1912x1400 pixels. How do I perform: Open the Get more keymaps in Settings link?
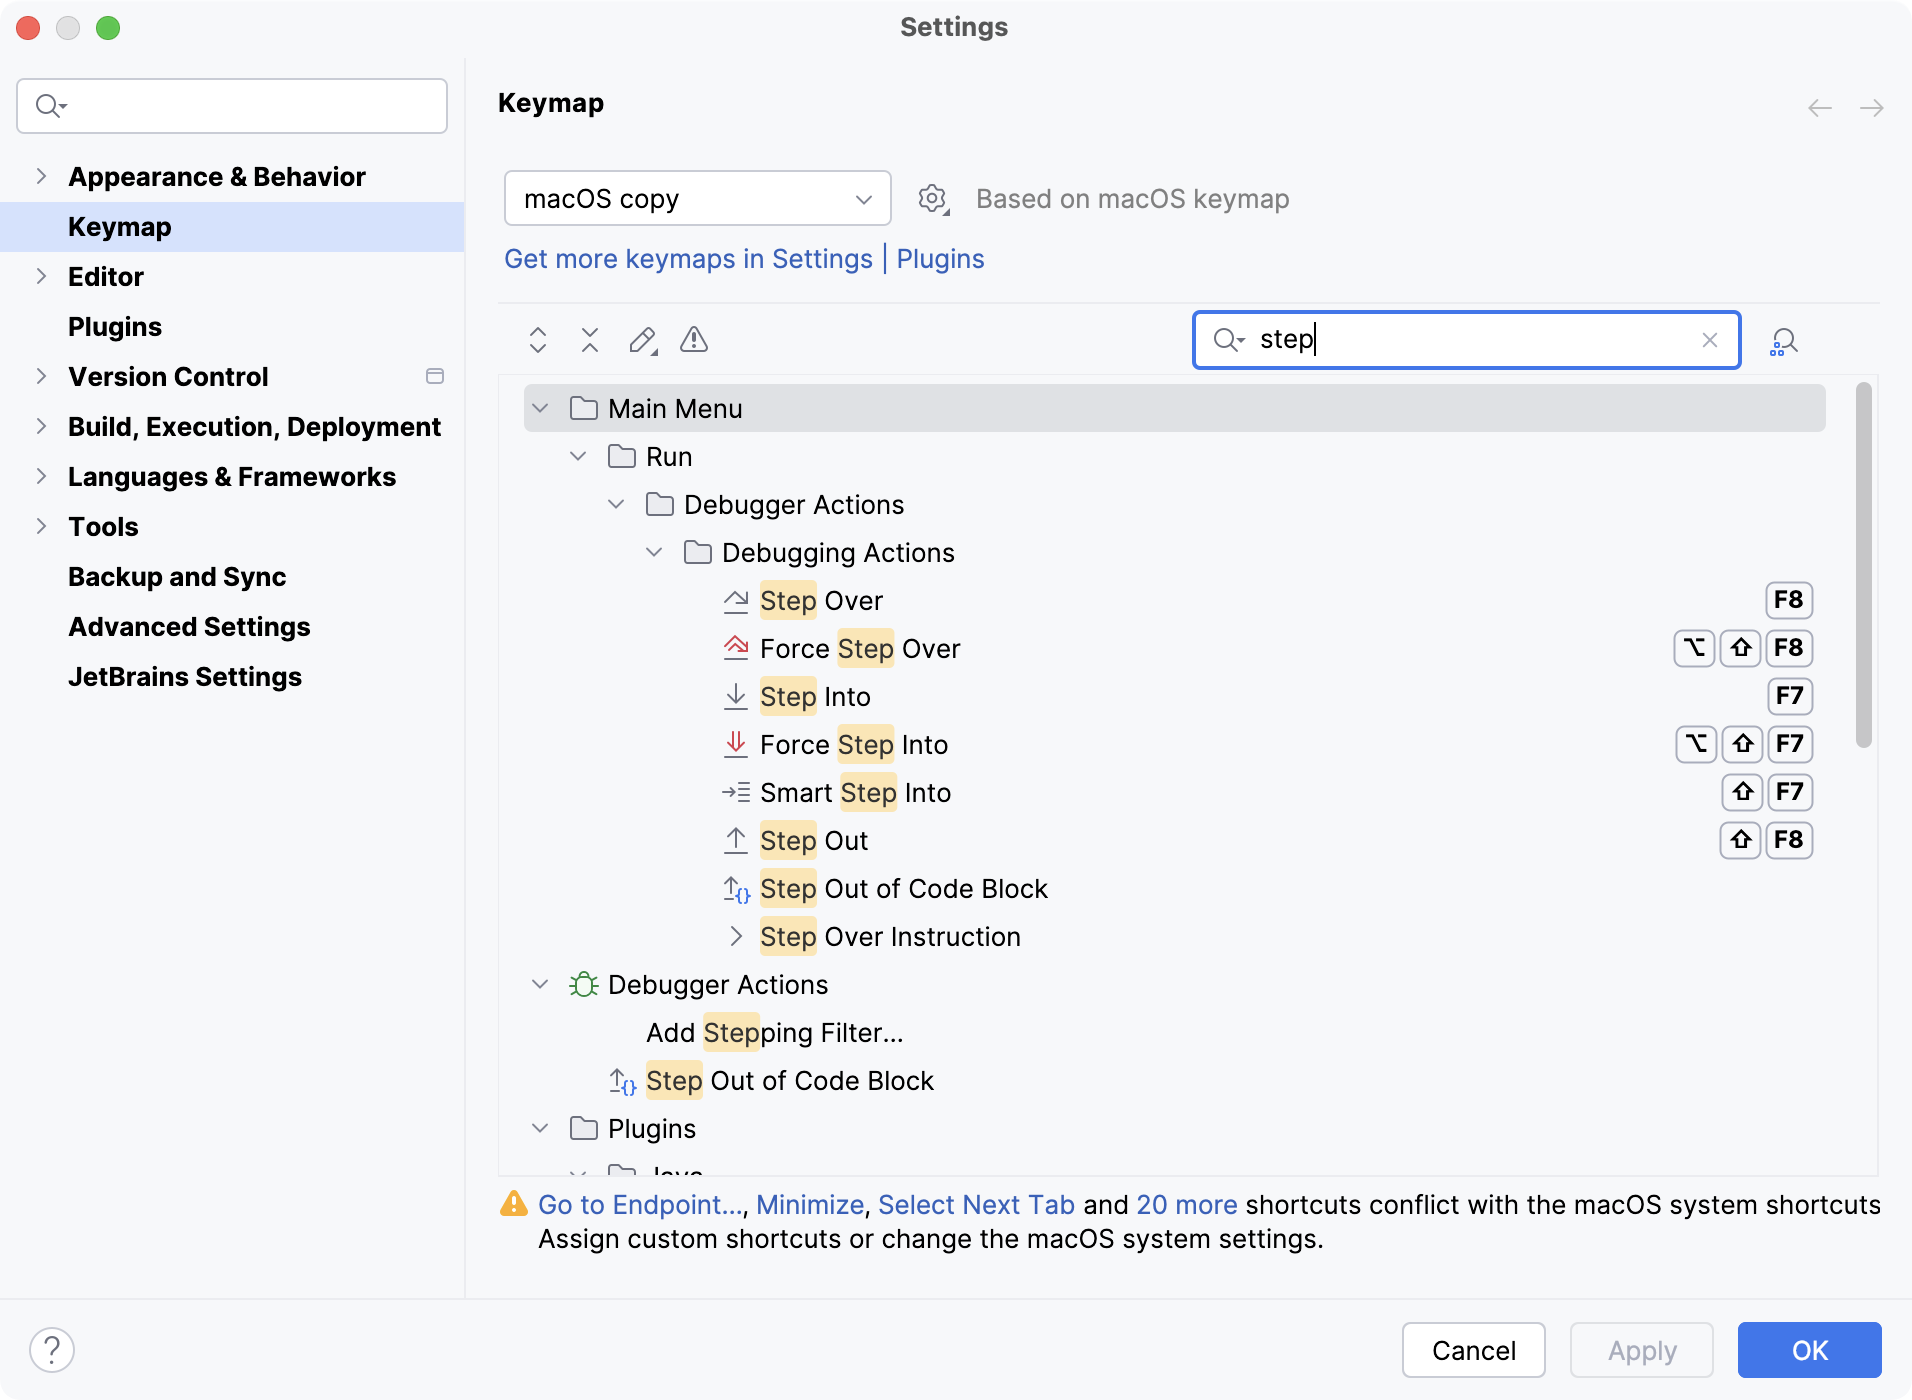[x=688, y=259]
